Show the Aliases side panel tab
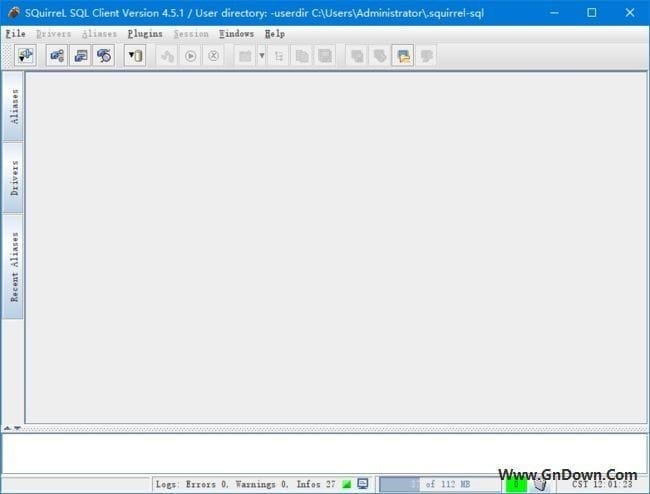The image size is (650, 494). pyautogui.click(x=14, y=106)
